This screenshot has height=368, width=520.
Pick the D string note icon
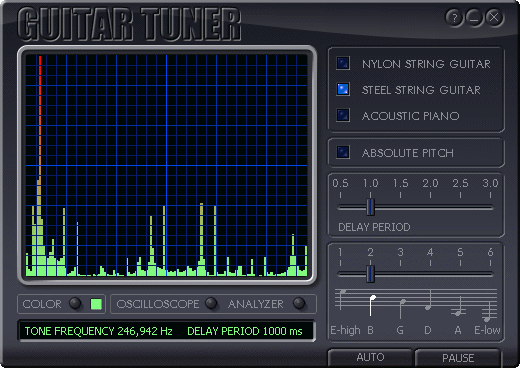[429, 300]
